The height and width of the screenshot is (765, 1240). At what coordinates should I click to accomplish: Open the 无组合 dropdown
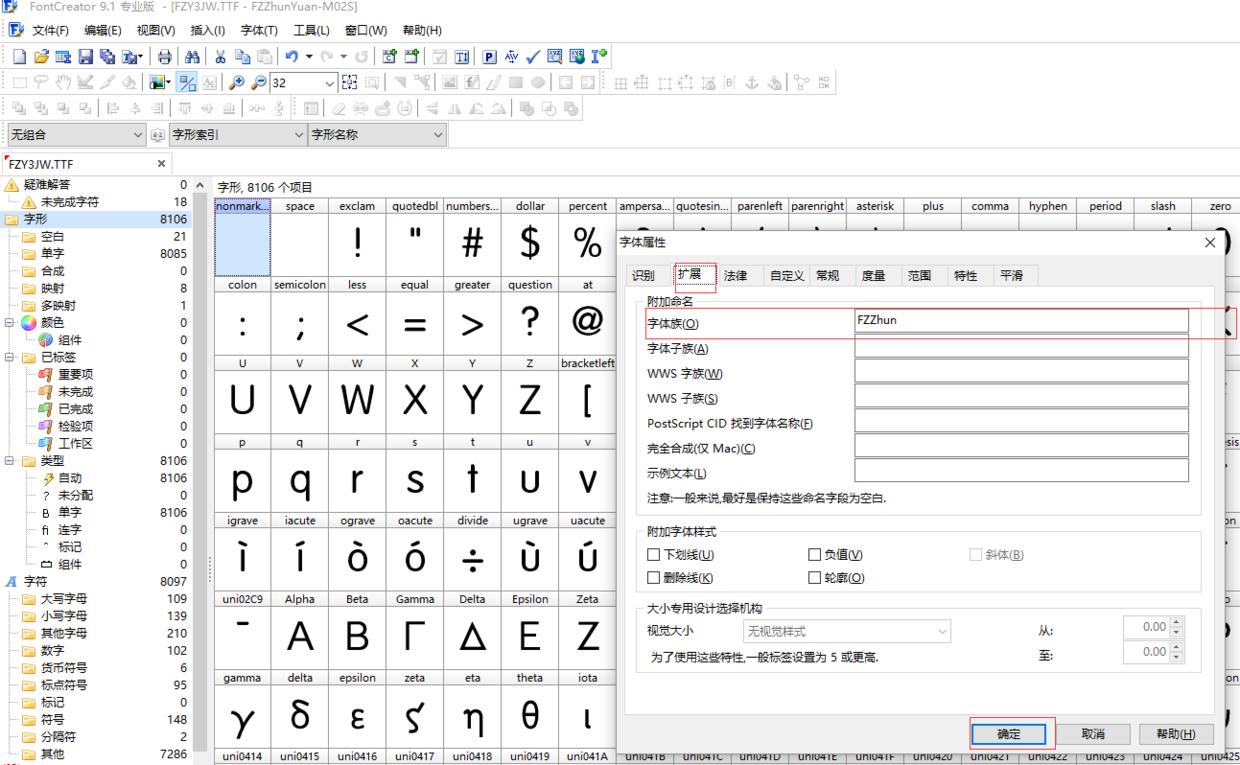tap(77, 135)
